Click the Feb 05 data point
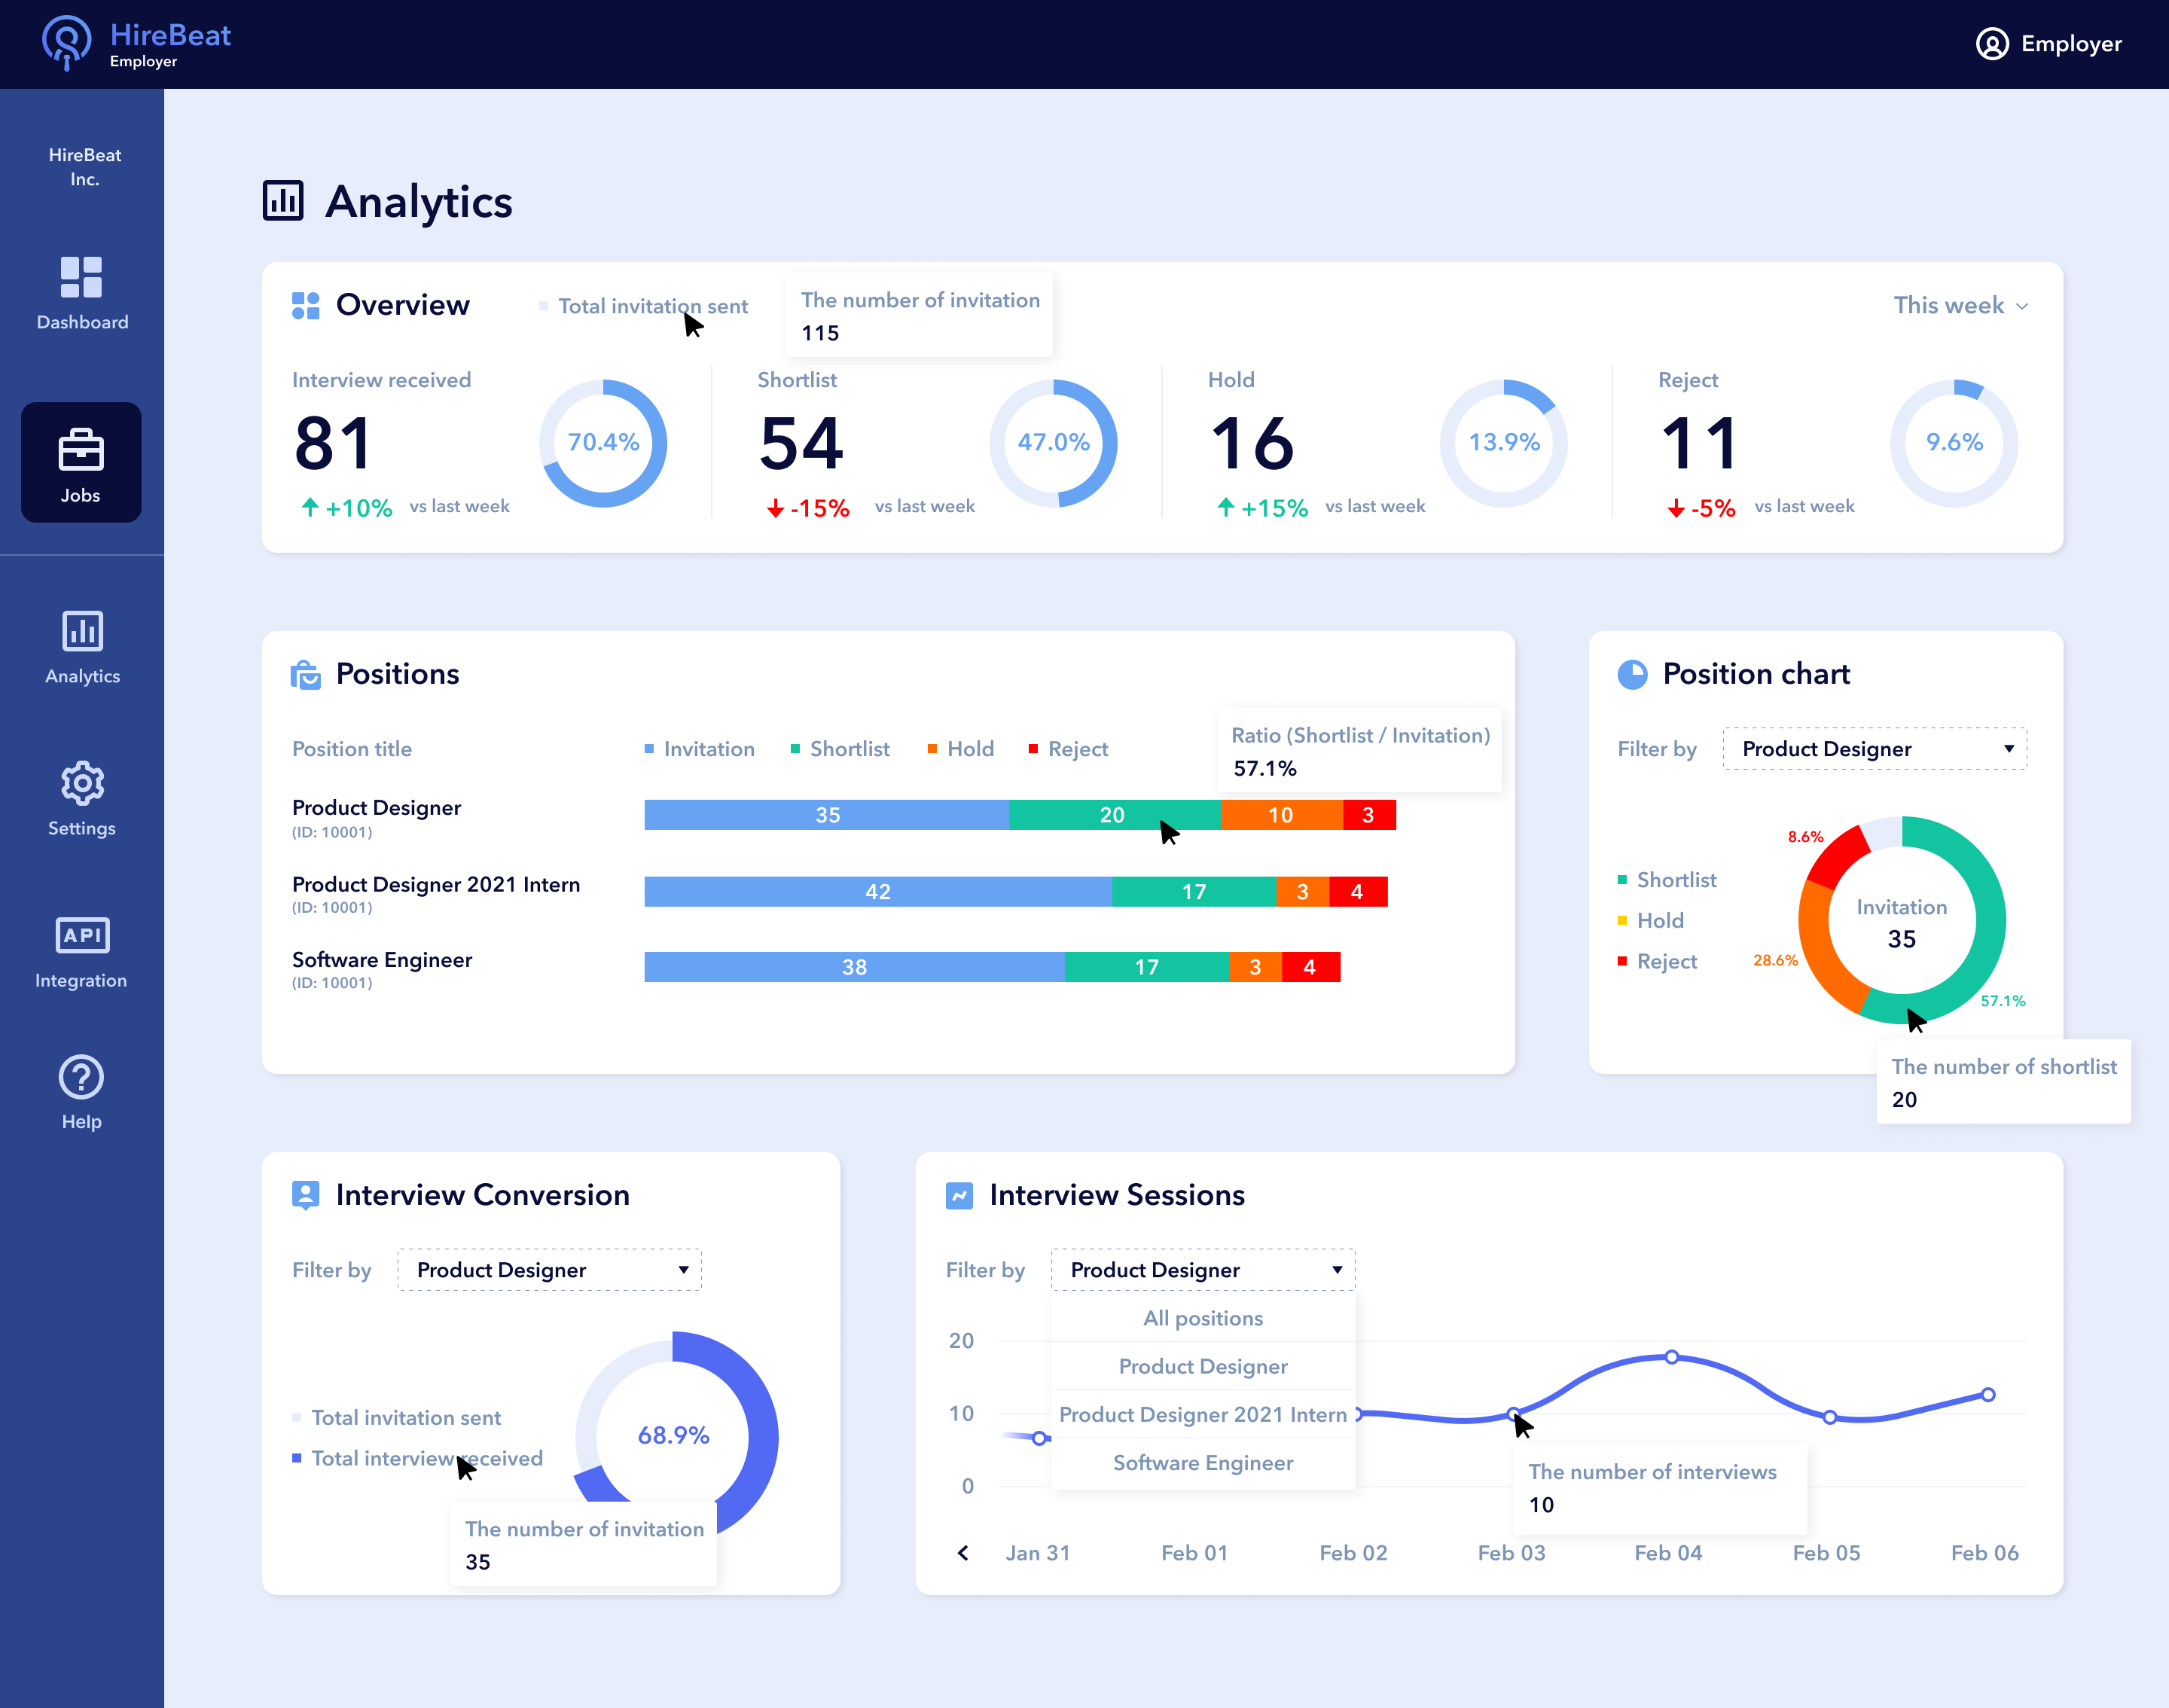The width and height of the screenshot is (2169, 1708). click(1829, 1417)
